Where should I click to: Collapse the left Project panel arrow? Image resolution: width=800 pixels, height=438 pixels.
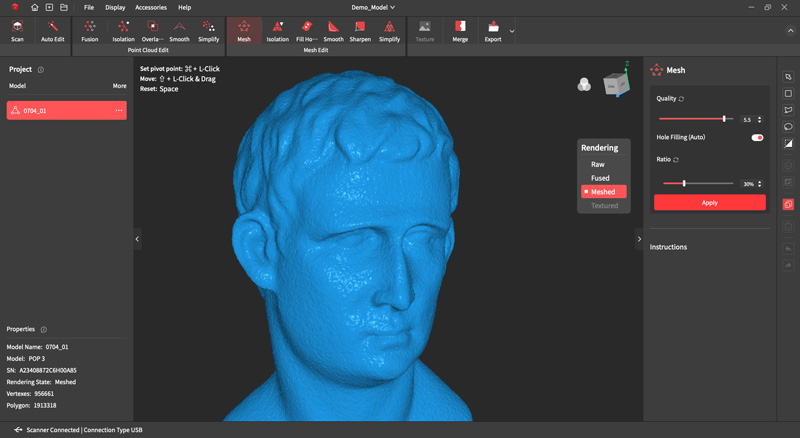[137, 239]
